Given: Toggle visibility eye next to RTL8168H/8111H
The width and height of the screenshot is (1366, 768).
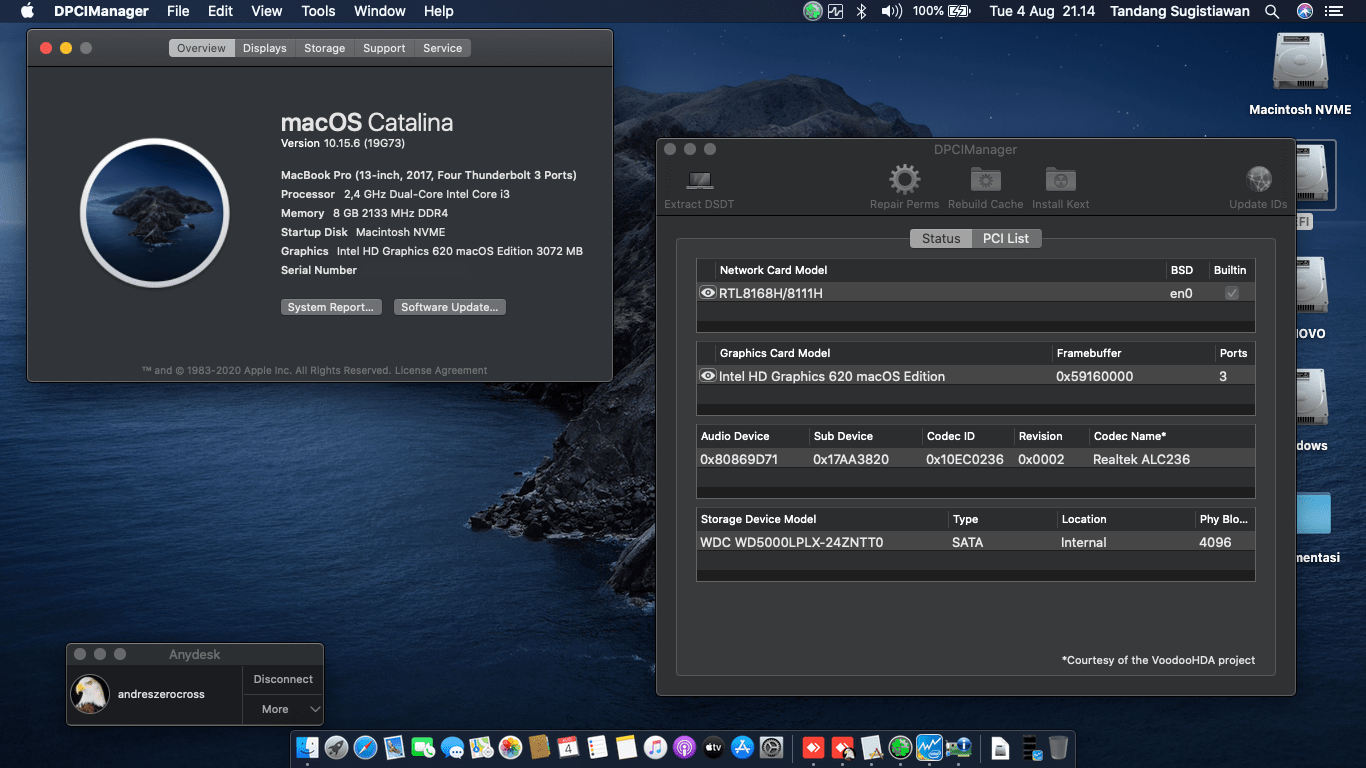Looking at the screenshot, I should click(707, 292).
